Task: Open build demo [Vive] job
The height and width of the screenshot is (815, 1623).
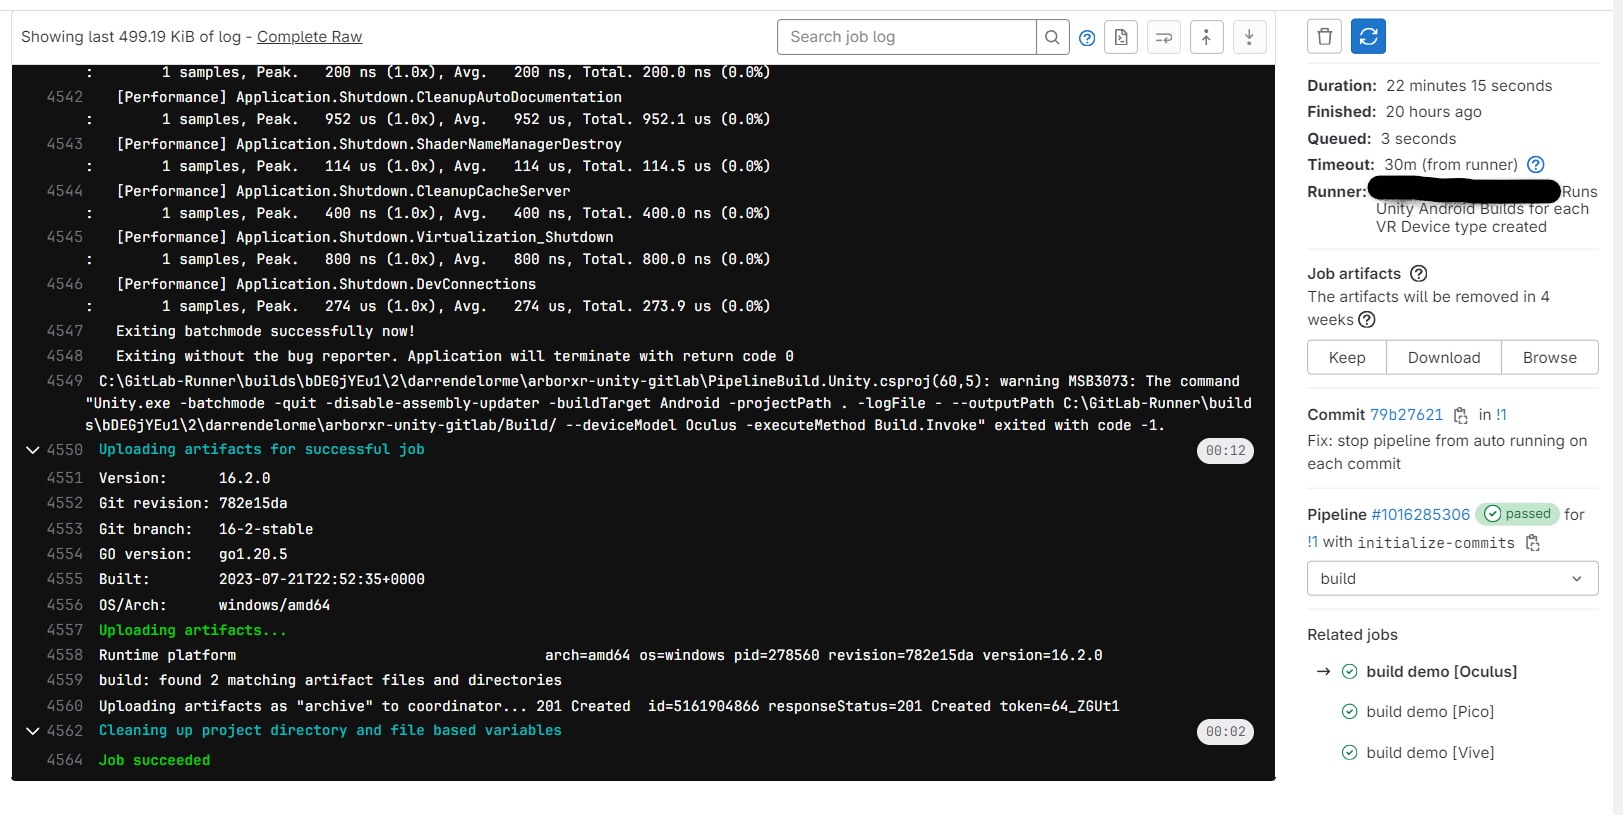Action: (1430, 753)
